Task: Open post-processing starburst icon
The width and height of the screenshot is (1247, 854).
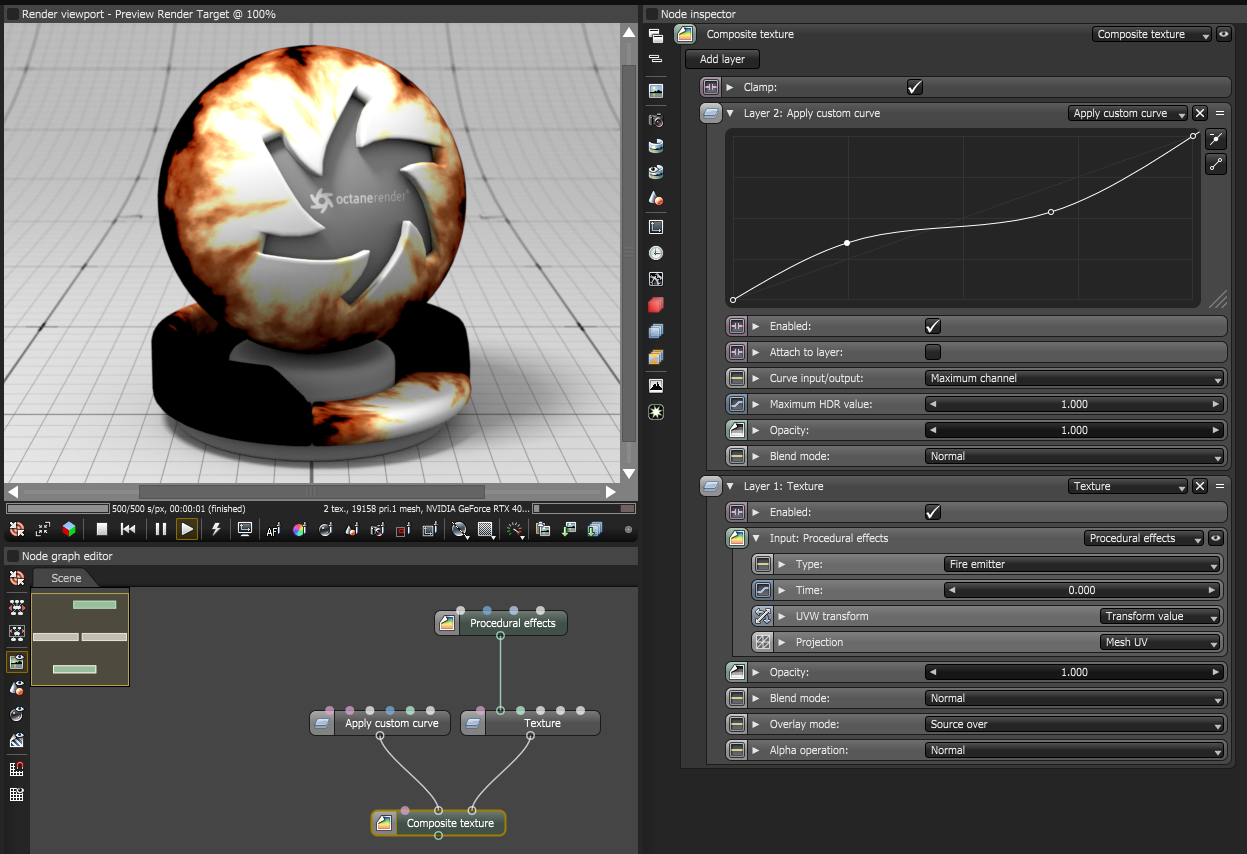Action: coord(656,412)
